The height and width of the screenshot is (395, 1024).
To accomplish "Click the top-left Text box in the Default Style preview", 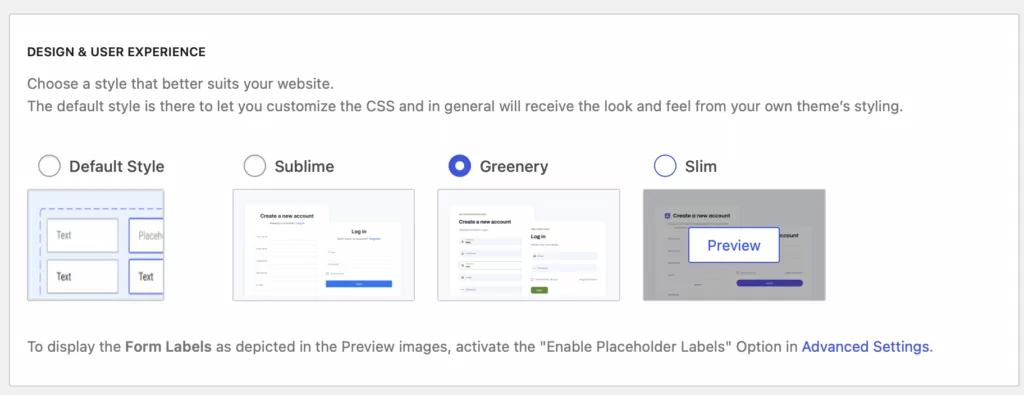I will point(82,235).
